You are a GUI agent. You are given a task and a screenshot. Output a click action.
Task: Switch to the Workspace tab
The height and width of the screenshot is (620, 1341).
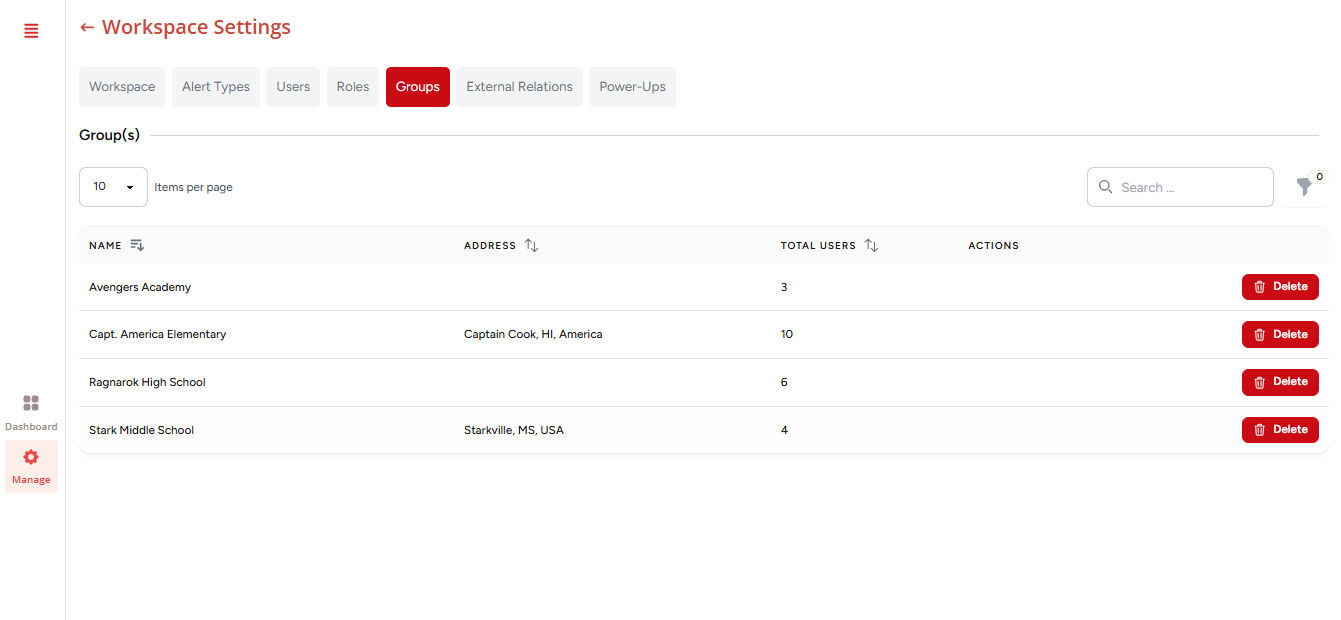coord(122,87)
